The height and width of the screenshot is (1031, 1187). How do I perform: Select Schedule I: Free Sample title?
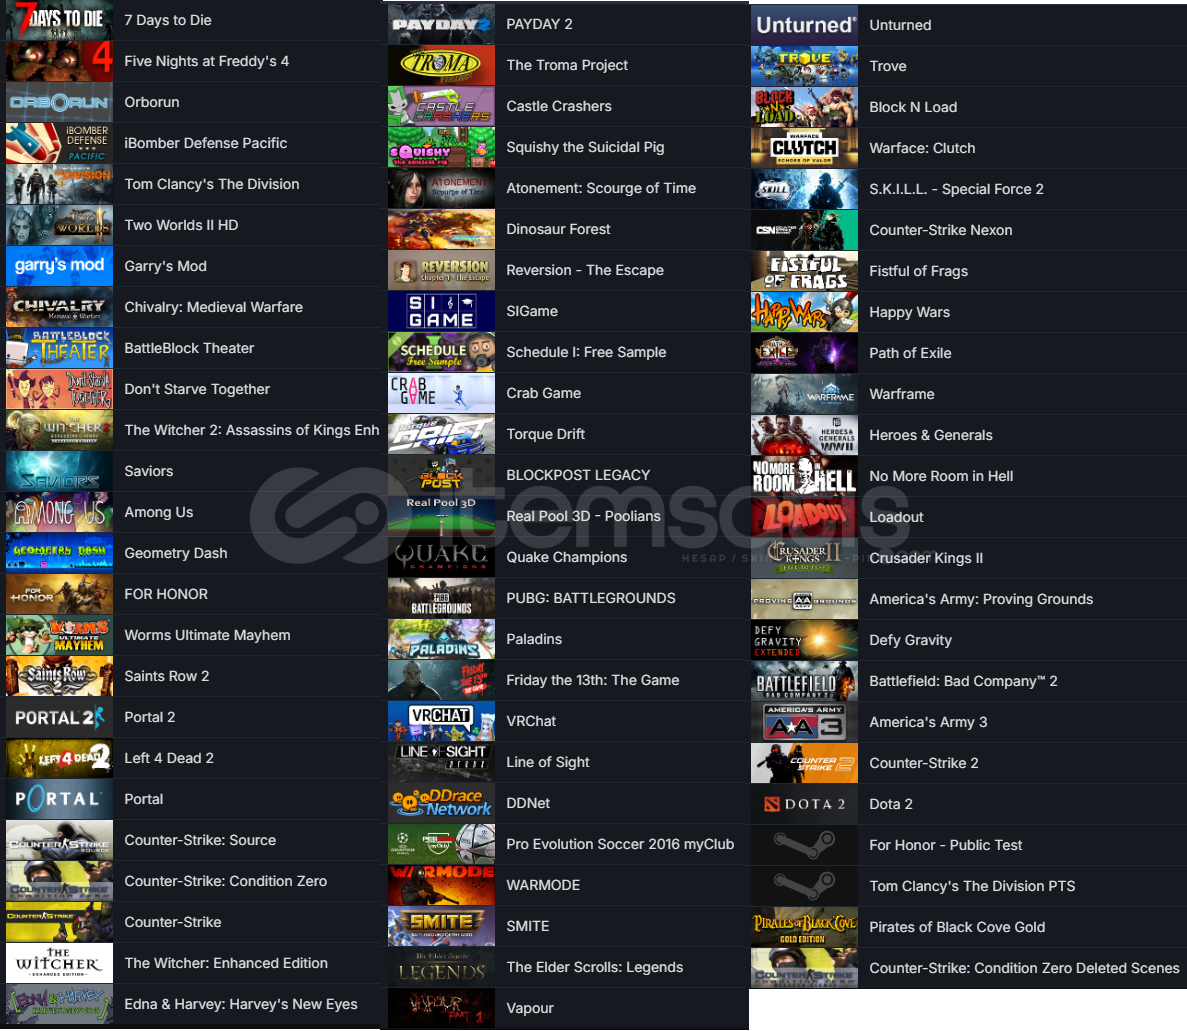click(587, 352)
